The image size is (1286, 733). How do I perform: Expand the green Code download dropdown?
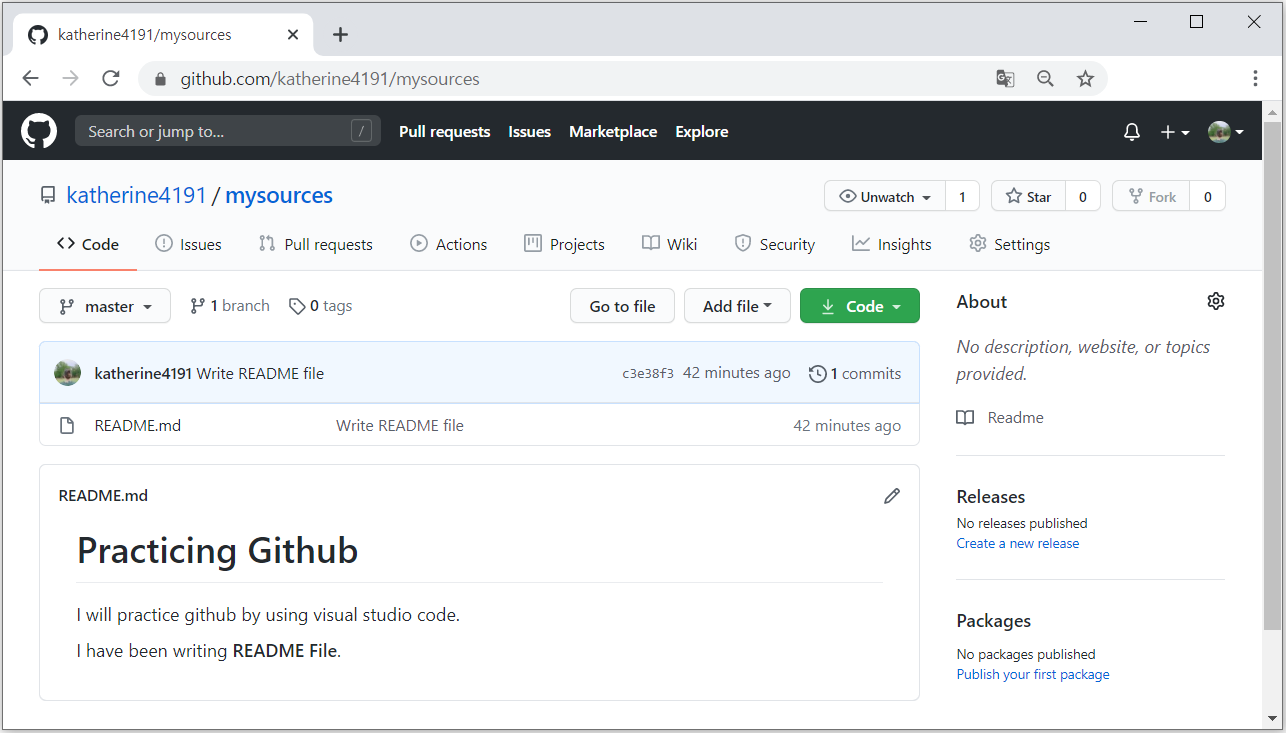(x=860, y=306)
